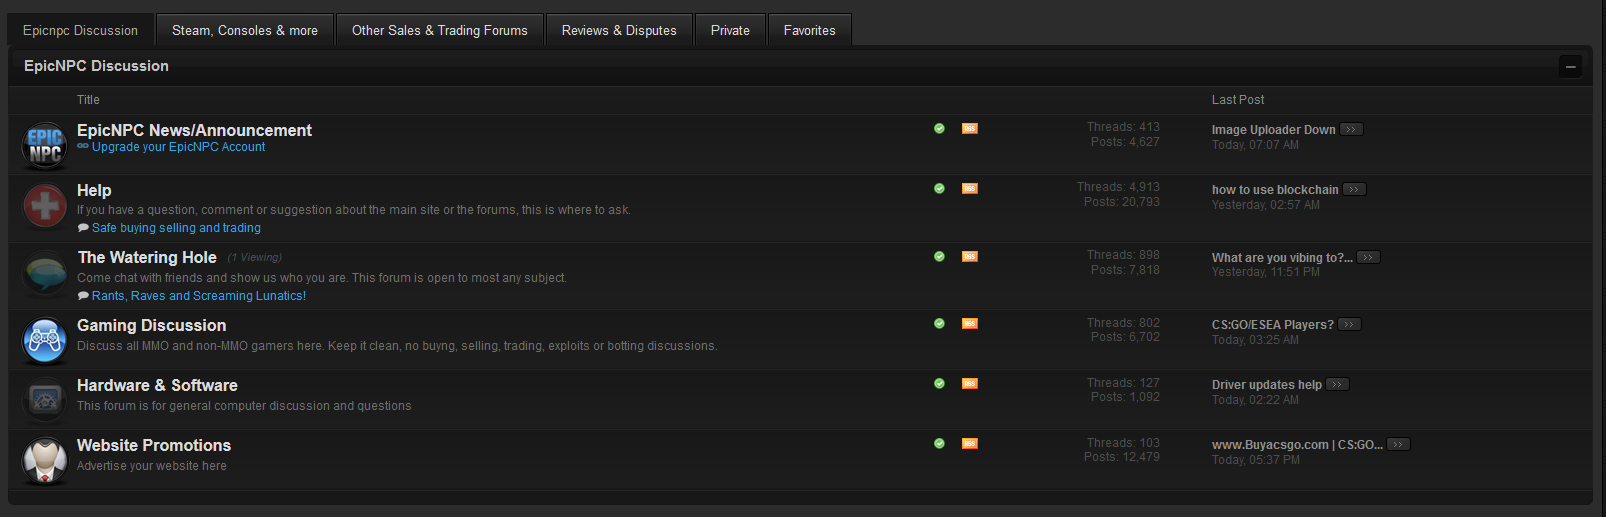Viewport: 1606px width, 517px height.
Task: Open the Reviews & Disputes tab
Action: pos(619,30)
